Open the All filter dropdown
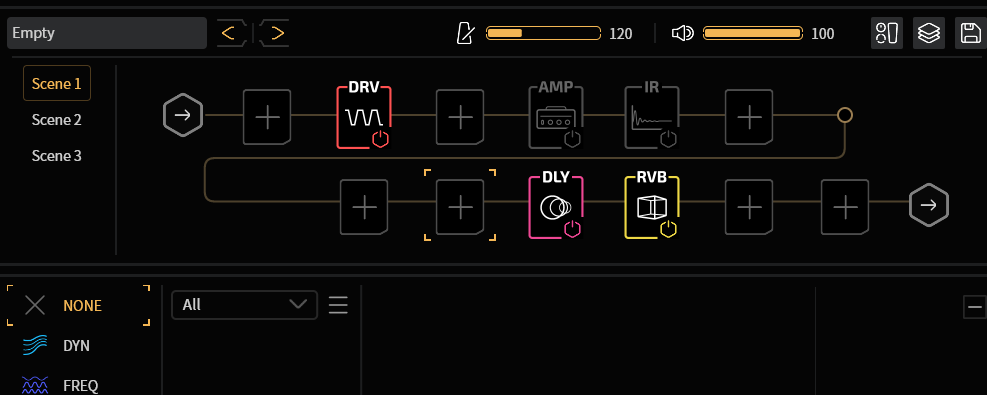Viewport: 987px width, 395px height. pyautogui.click(x=244, y=305)
